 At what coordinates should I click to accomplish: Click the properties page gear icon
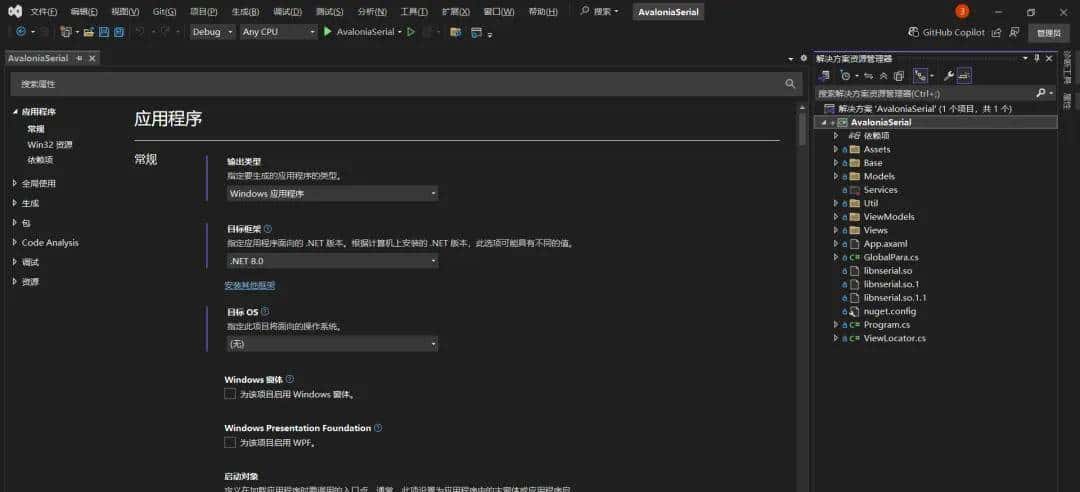[x=803, y=59]
